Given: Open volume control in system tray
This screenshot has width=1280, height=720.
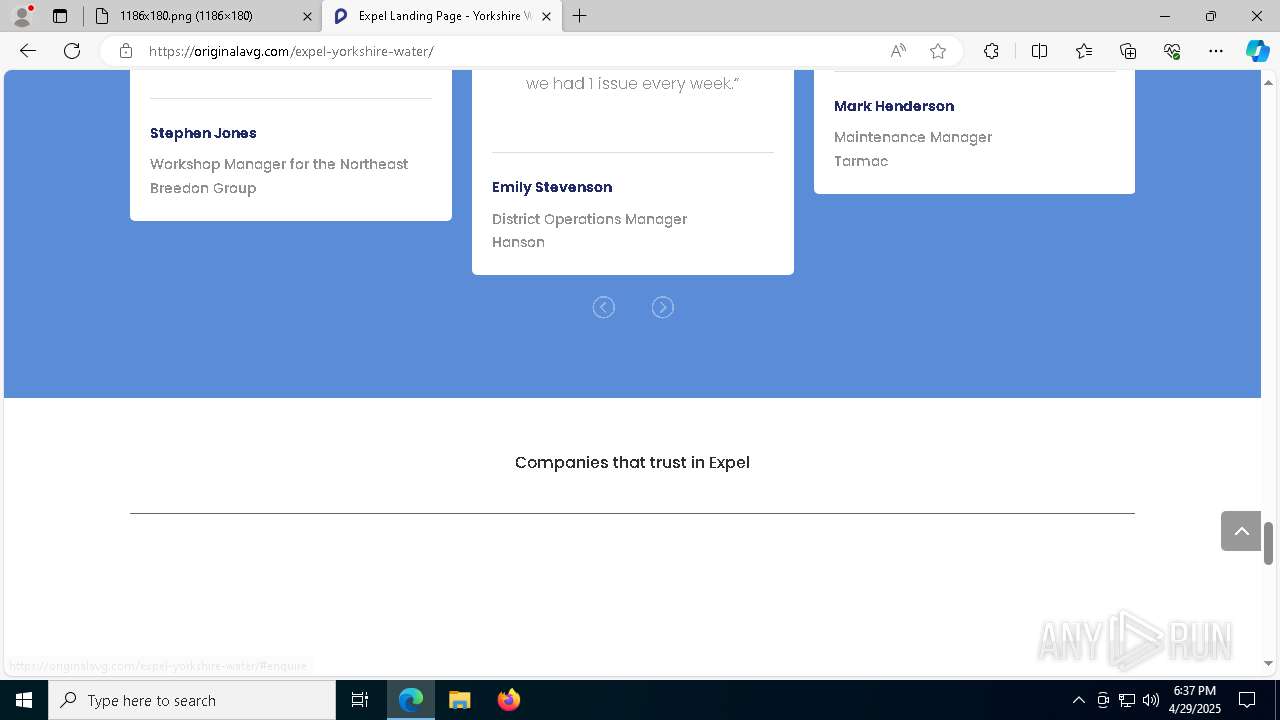Looking at the screenshot, I should point(1151,700).
